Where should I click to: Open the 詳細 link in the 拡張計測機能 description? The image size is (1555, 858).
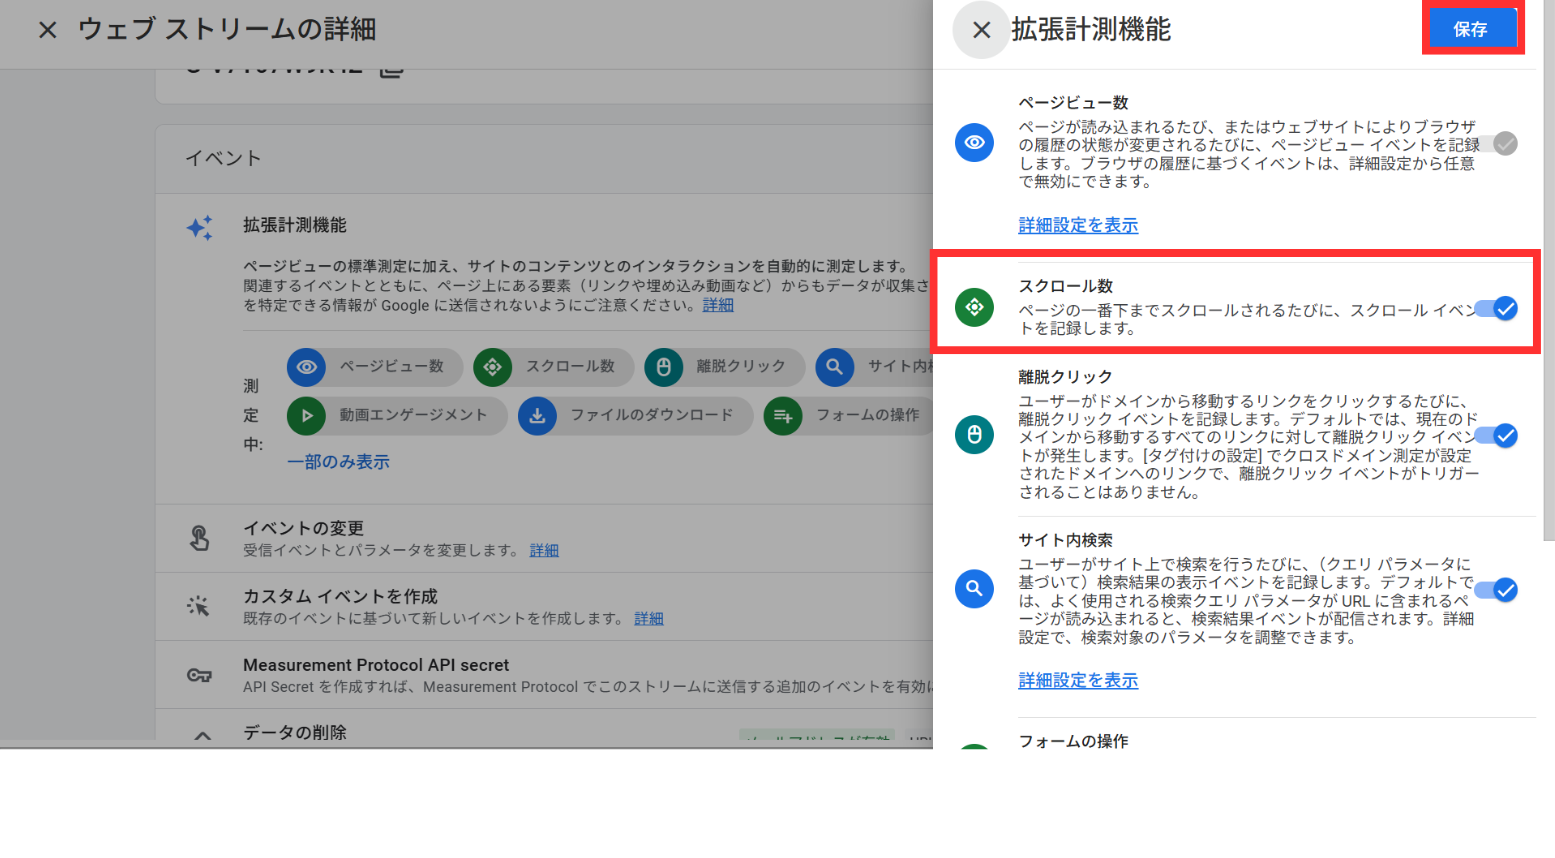click(x=718, y=305)
